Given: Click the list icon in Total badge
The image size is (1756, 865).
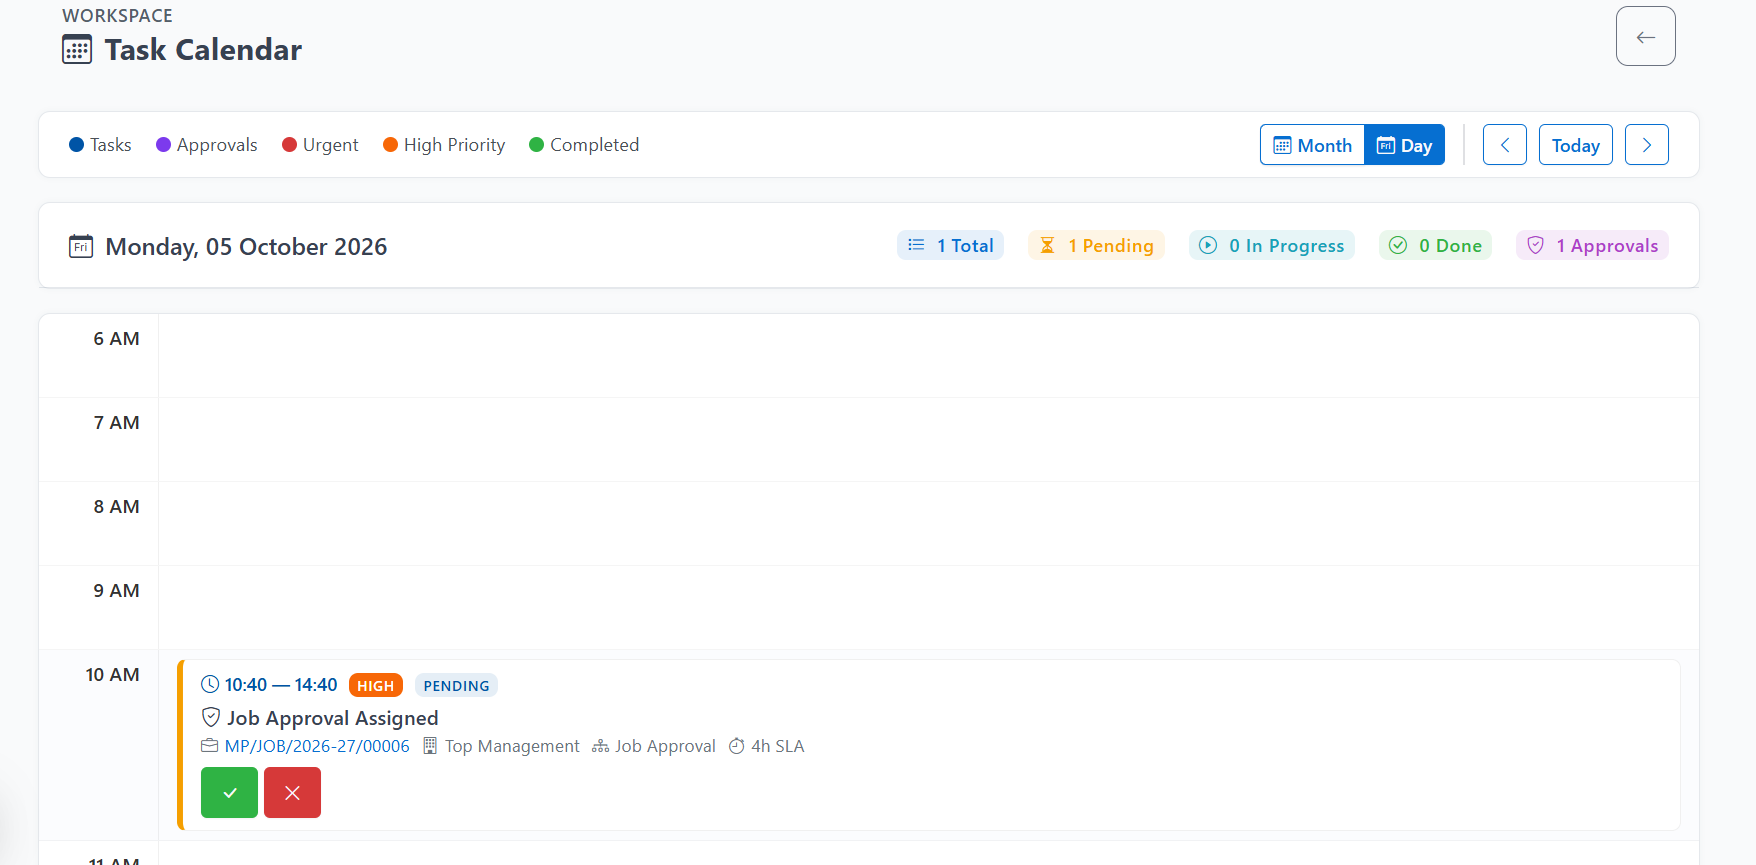Looking at the screenshot, I should point(916,245).
